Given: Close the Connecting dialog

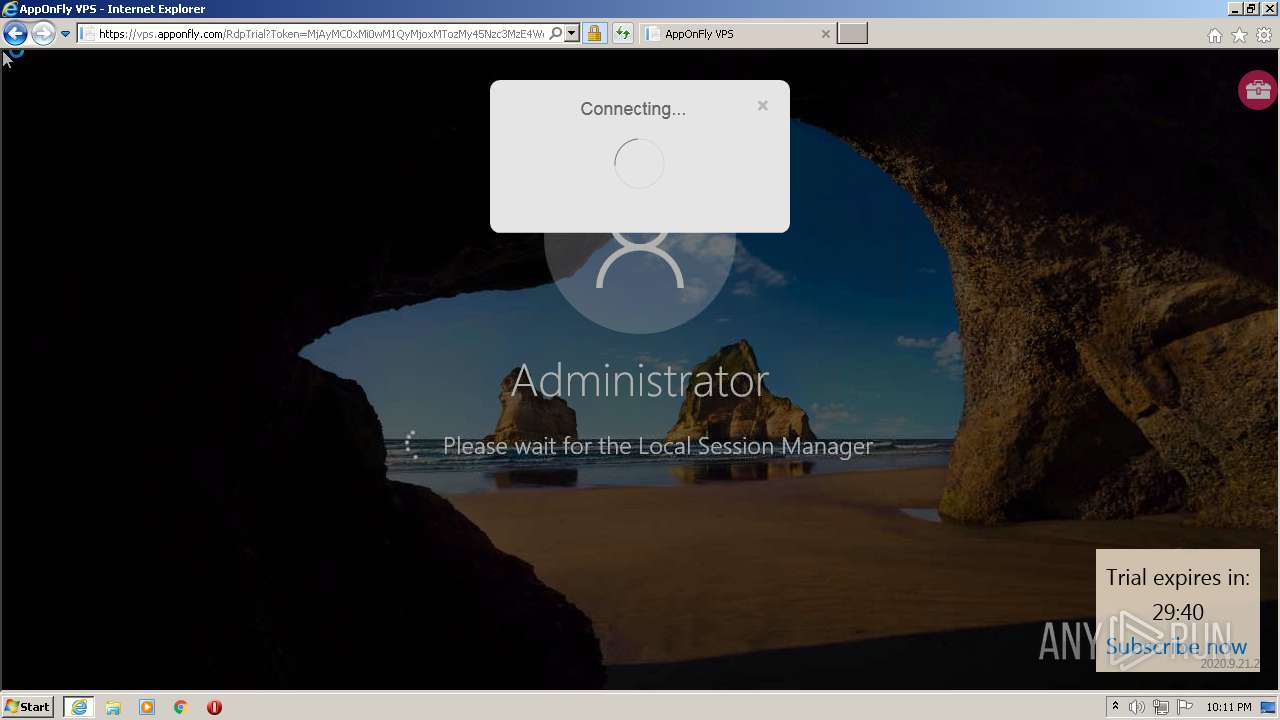Looking at the screenshot, I should coord(762,106).
